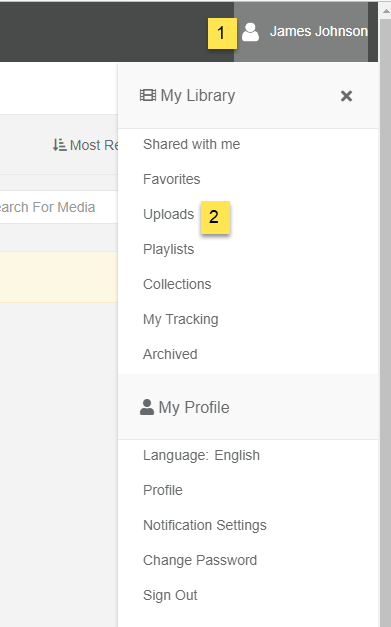Image resolution: width=391 pixels, height=627 pixels.
Task: Click the Search For Media field
Action: coord(58,207)
